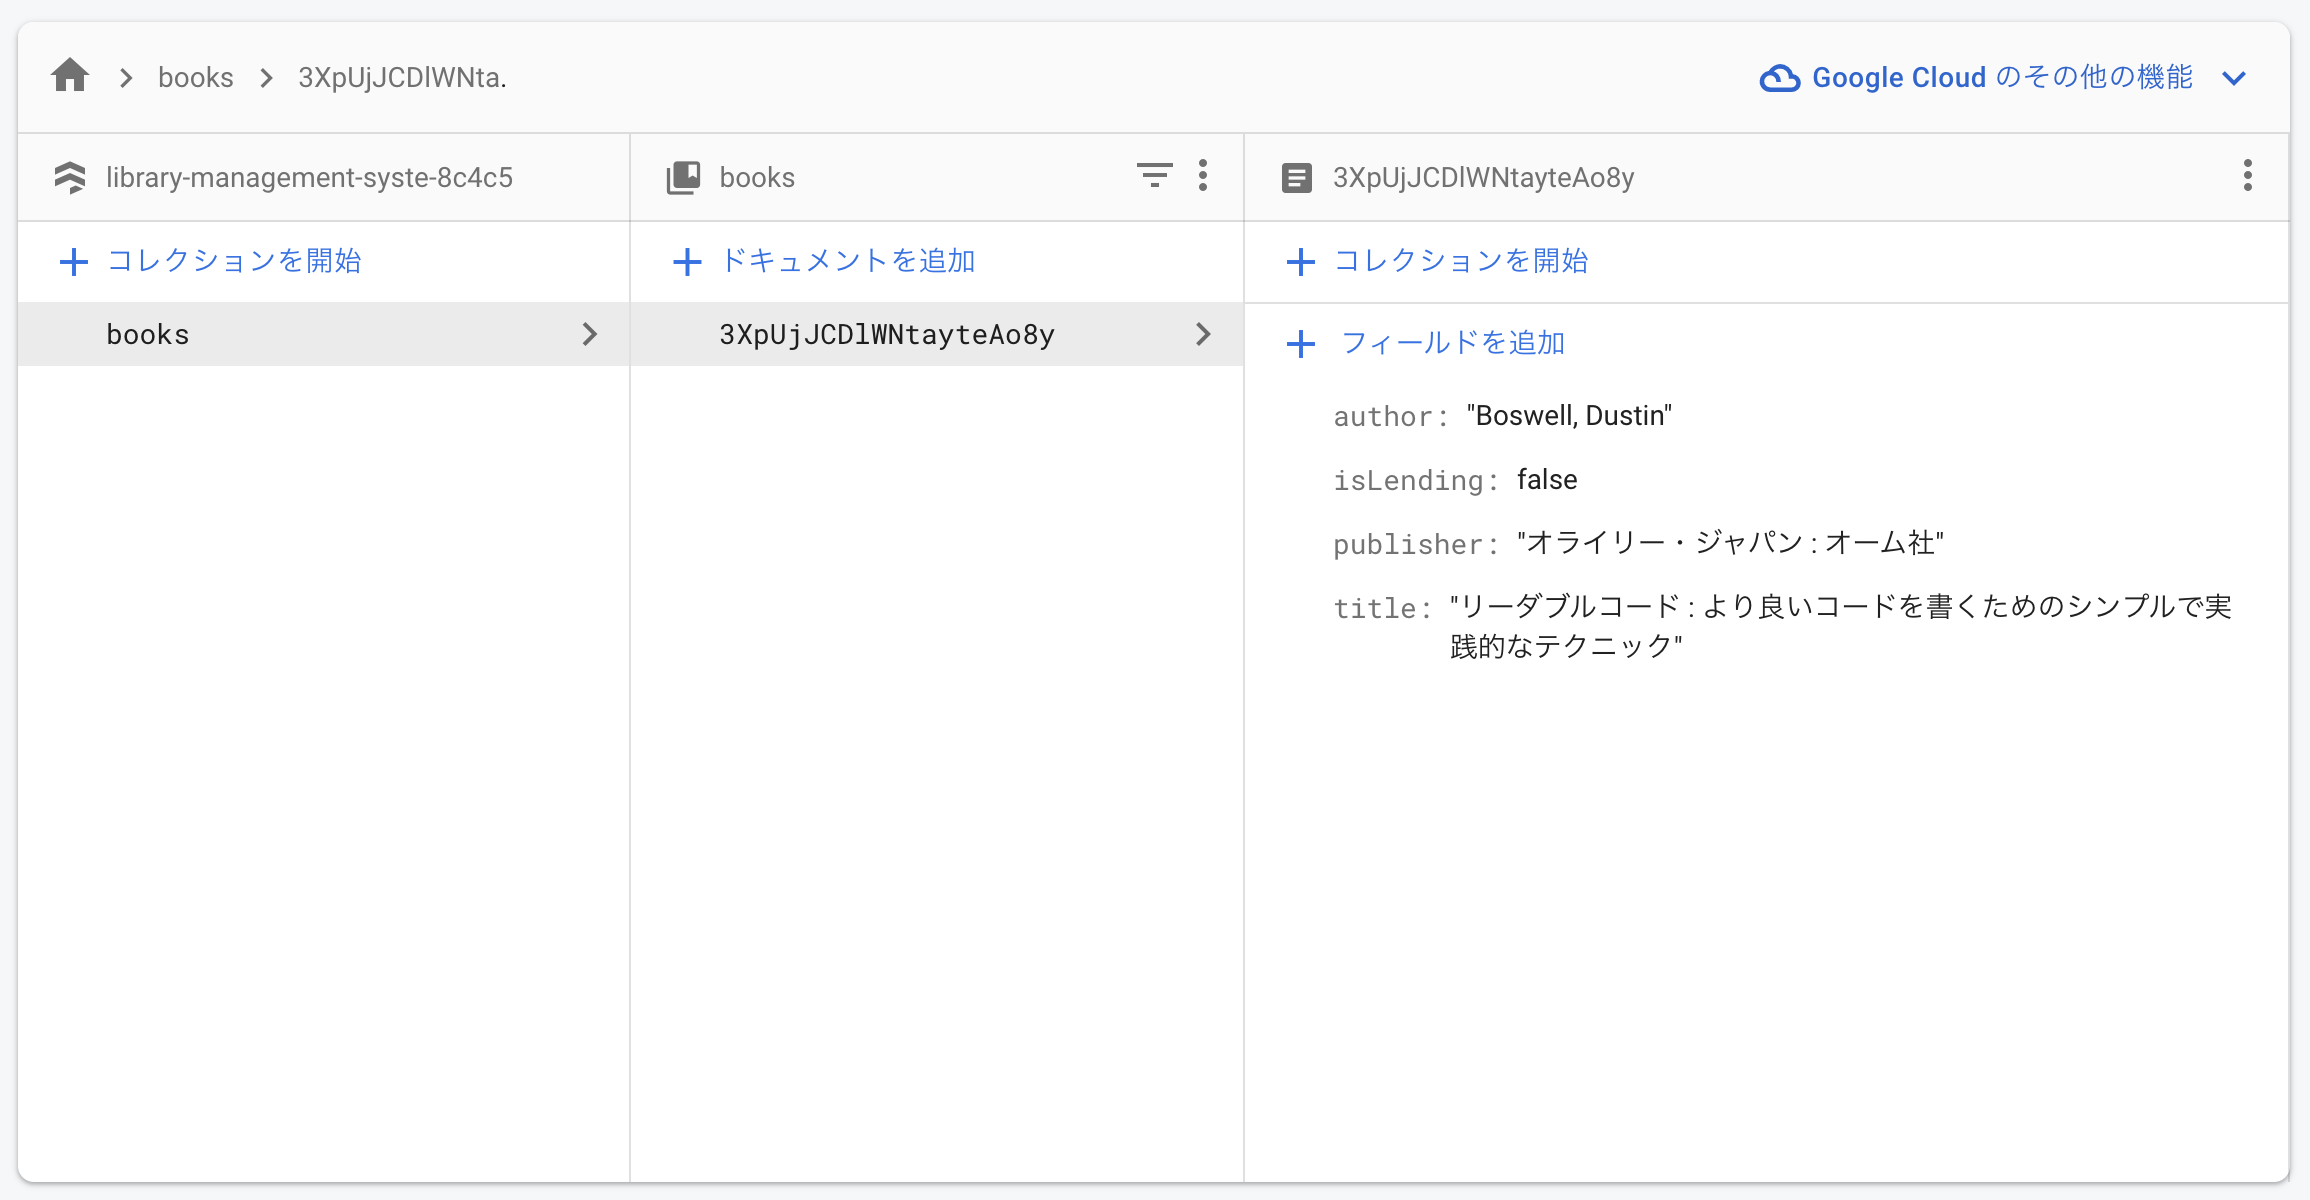Open the filter icon in the books panel
This screenshot has height=1200, width=2310.
[1155, 176]
